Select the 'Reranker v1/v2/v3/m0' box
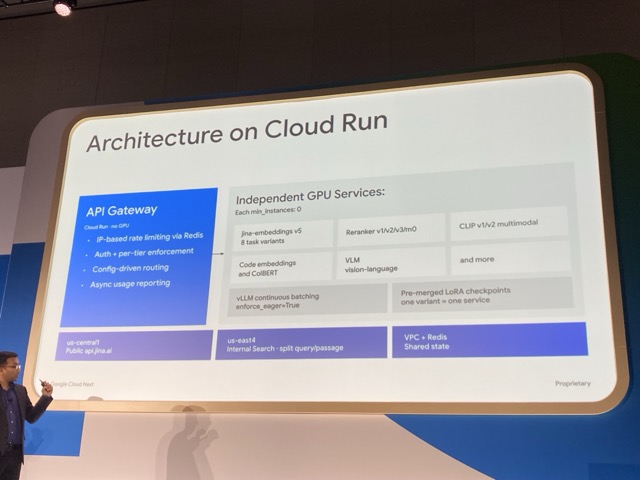Screen dimensions: 640x480 (391, 231)
